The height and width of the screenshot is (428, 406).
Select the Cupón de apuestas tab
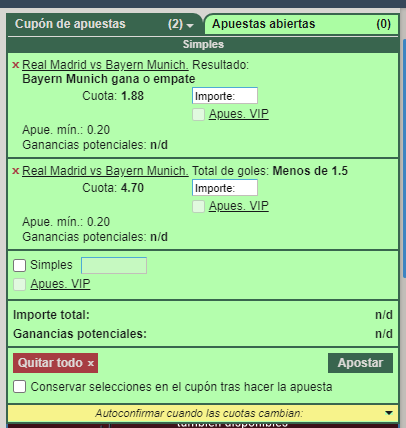tap(104, 24)
